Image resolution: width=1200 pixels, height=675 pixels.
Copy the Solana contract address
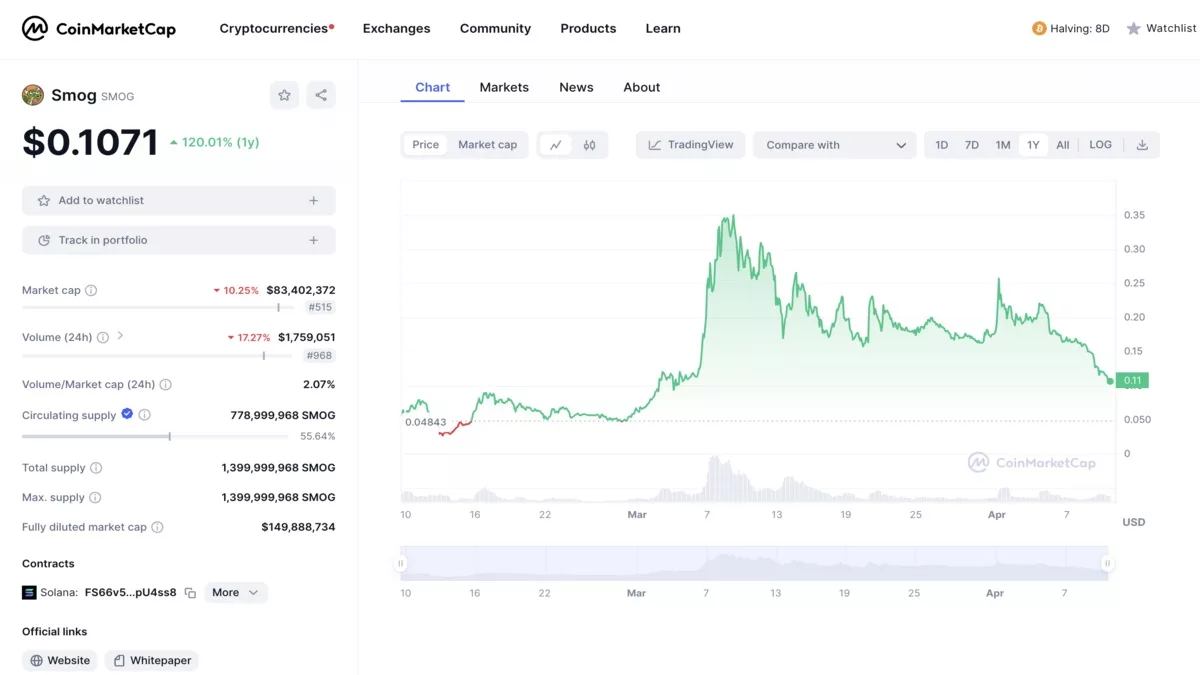pos(190,593)
